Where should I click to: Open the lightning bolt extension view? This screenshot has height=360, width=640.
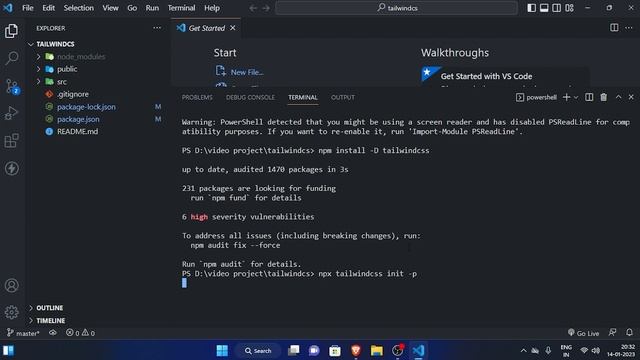pos(11,168)
